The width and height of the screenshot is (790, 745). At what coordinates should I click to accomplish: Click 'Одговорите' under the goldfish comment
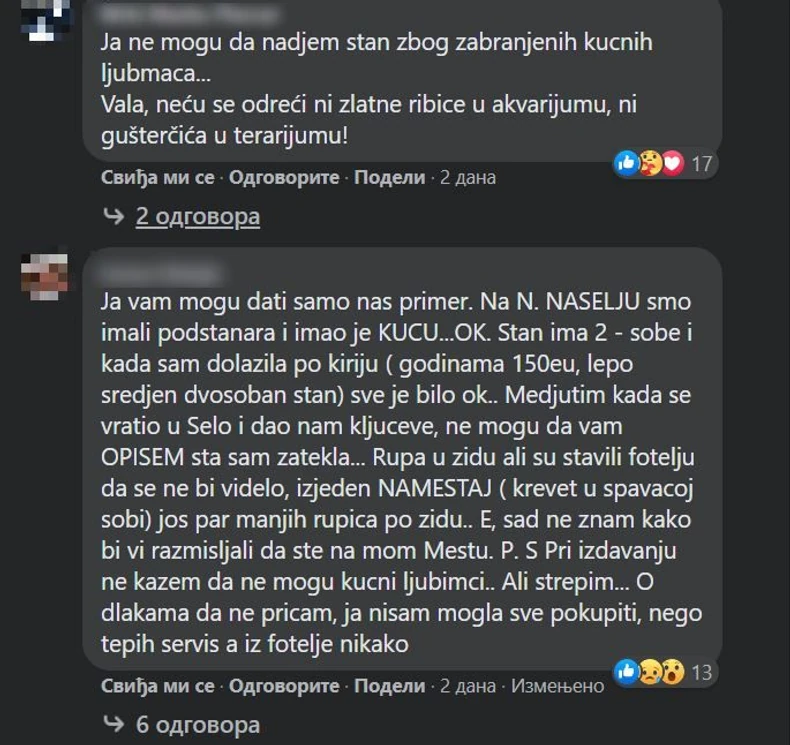(x=285, y=178)
